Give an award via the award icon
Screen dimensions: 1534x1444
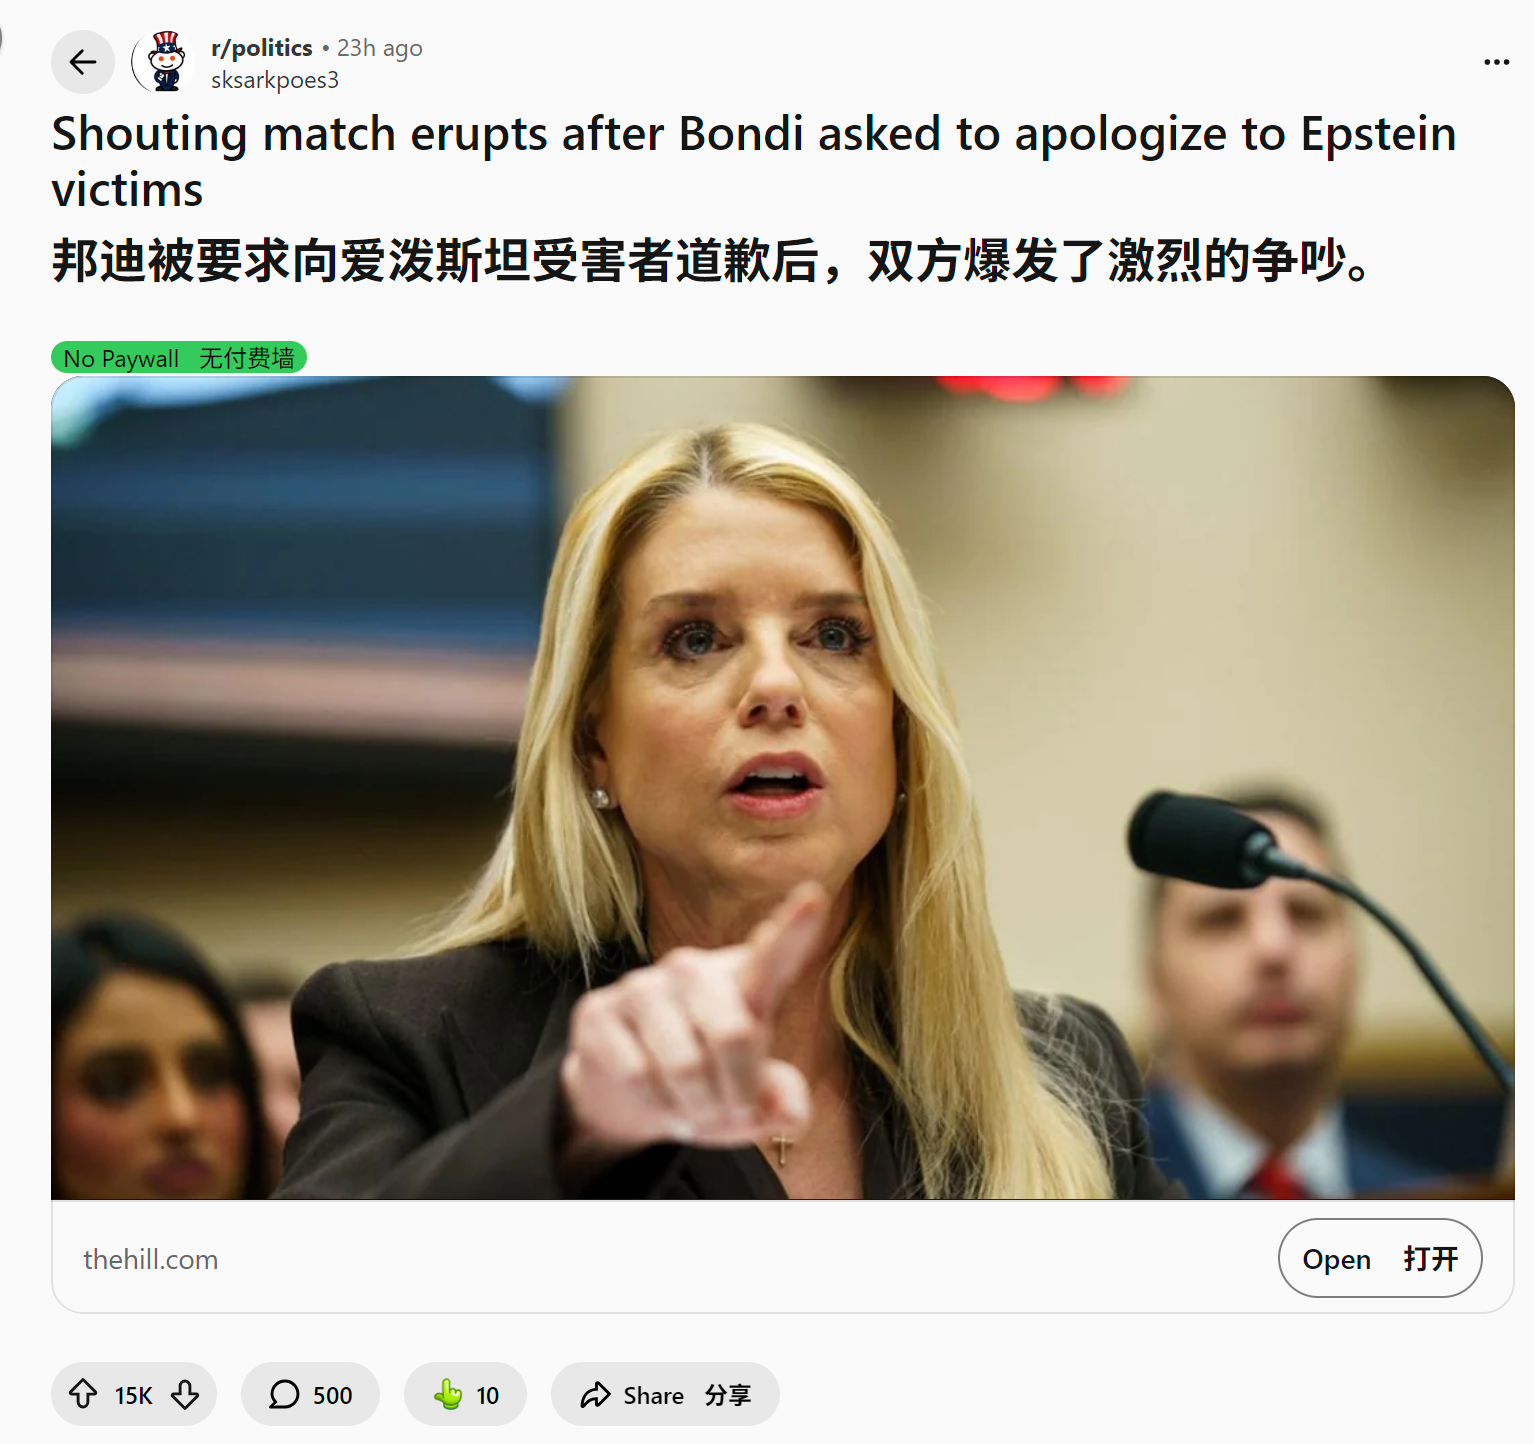click(466, 1394)
